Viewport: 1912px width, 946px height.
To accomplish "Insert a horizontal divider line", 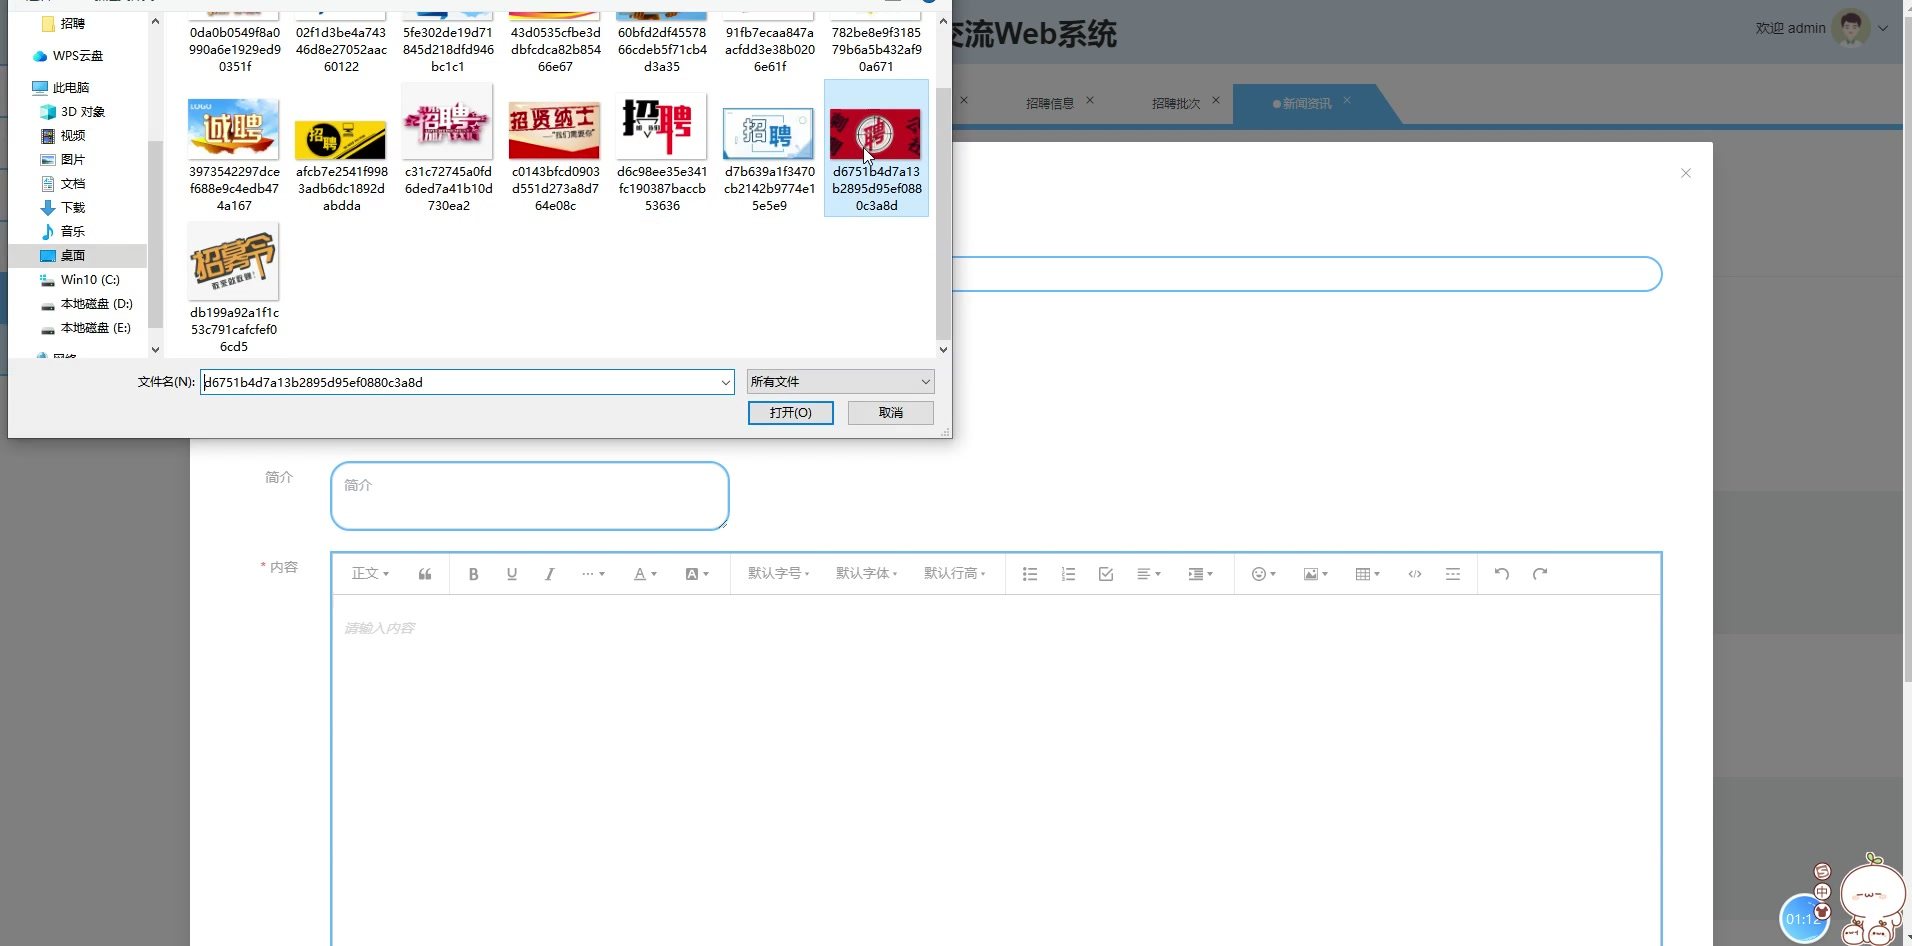I will (1453, 574).
